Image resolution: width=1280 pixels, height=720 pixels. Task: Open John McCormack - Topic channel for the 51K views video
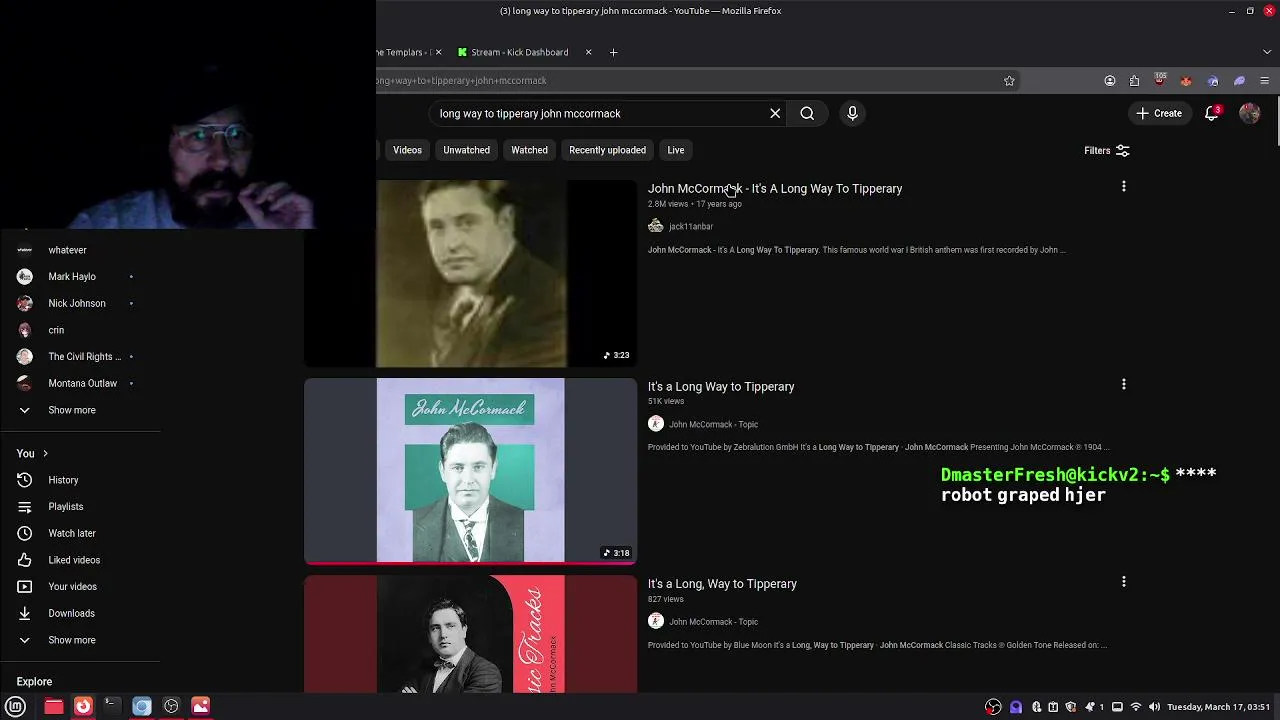[x=713, y=424]
